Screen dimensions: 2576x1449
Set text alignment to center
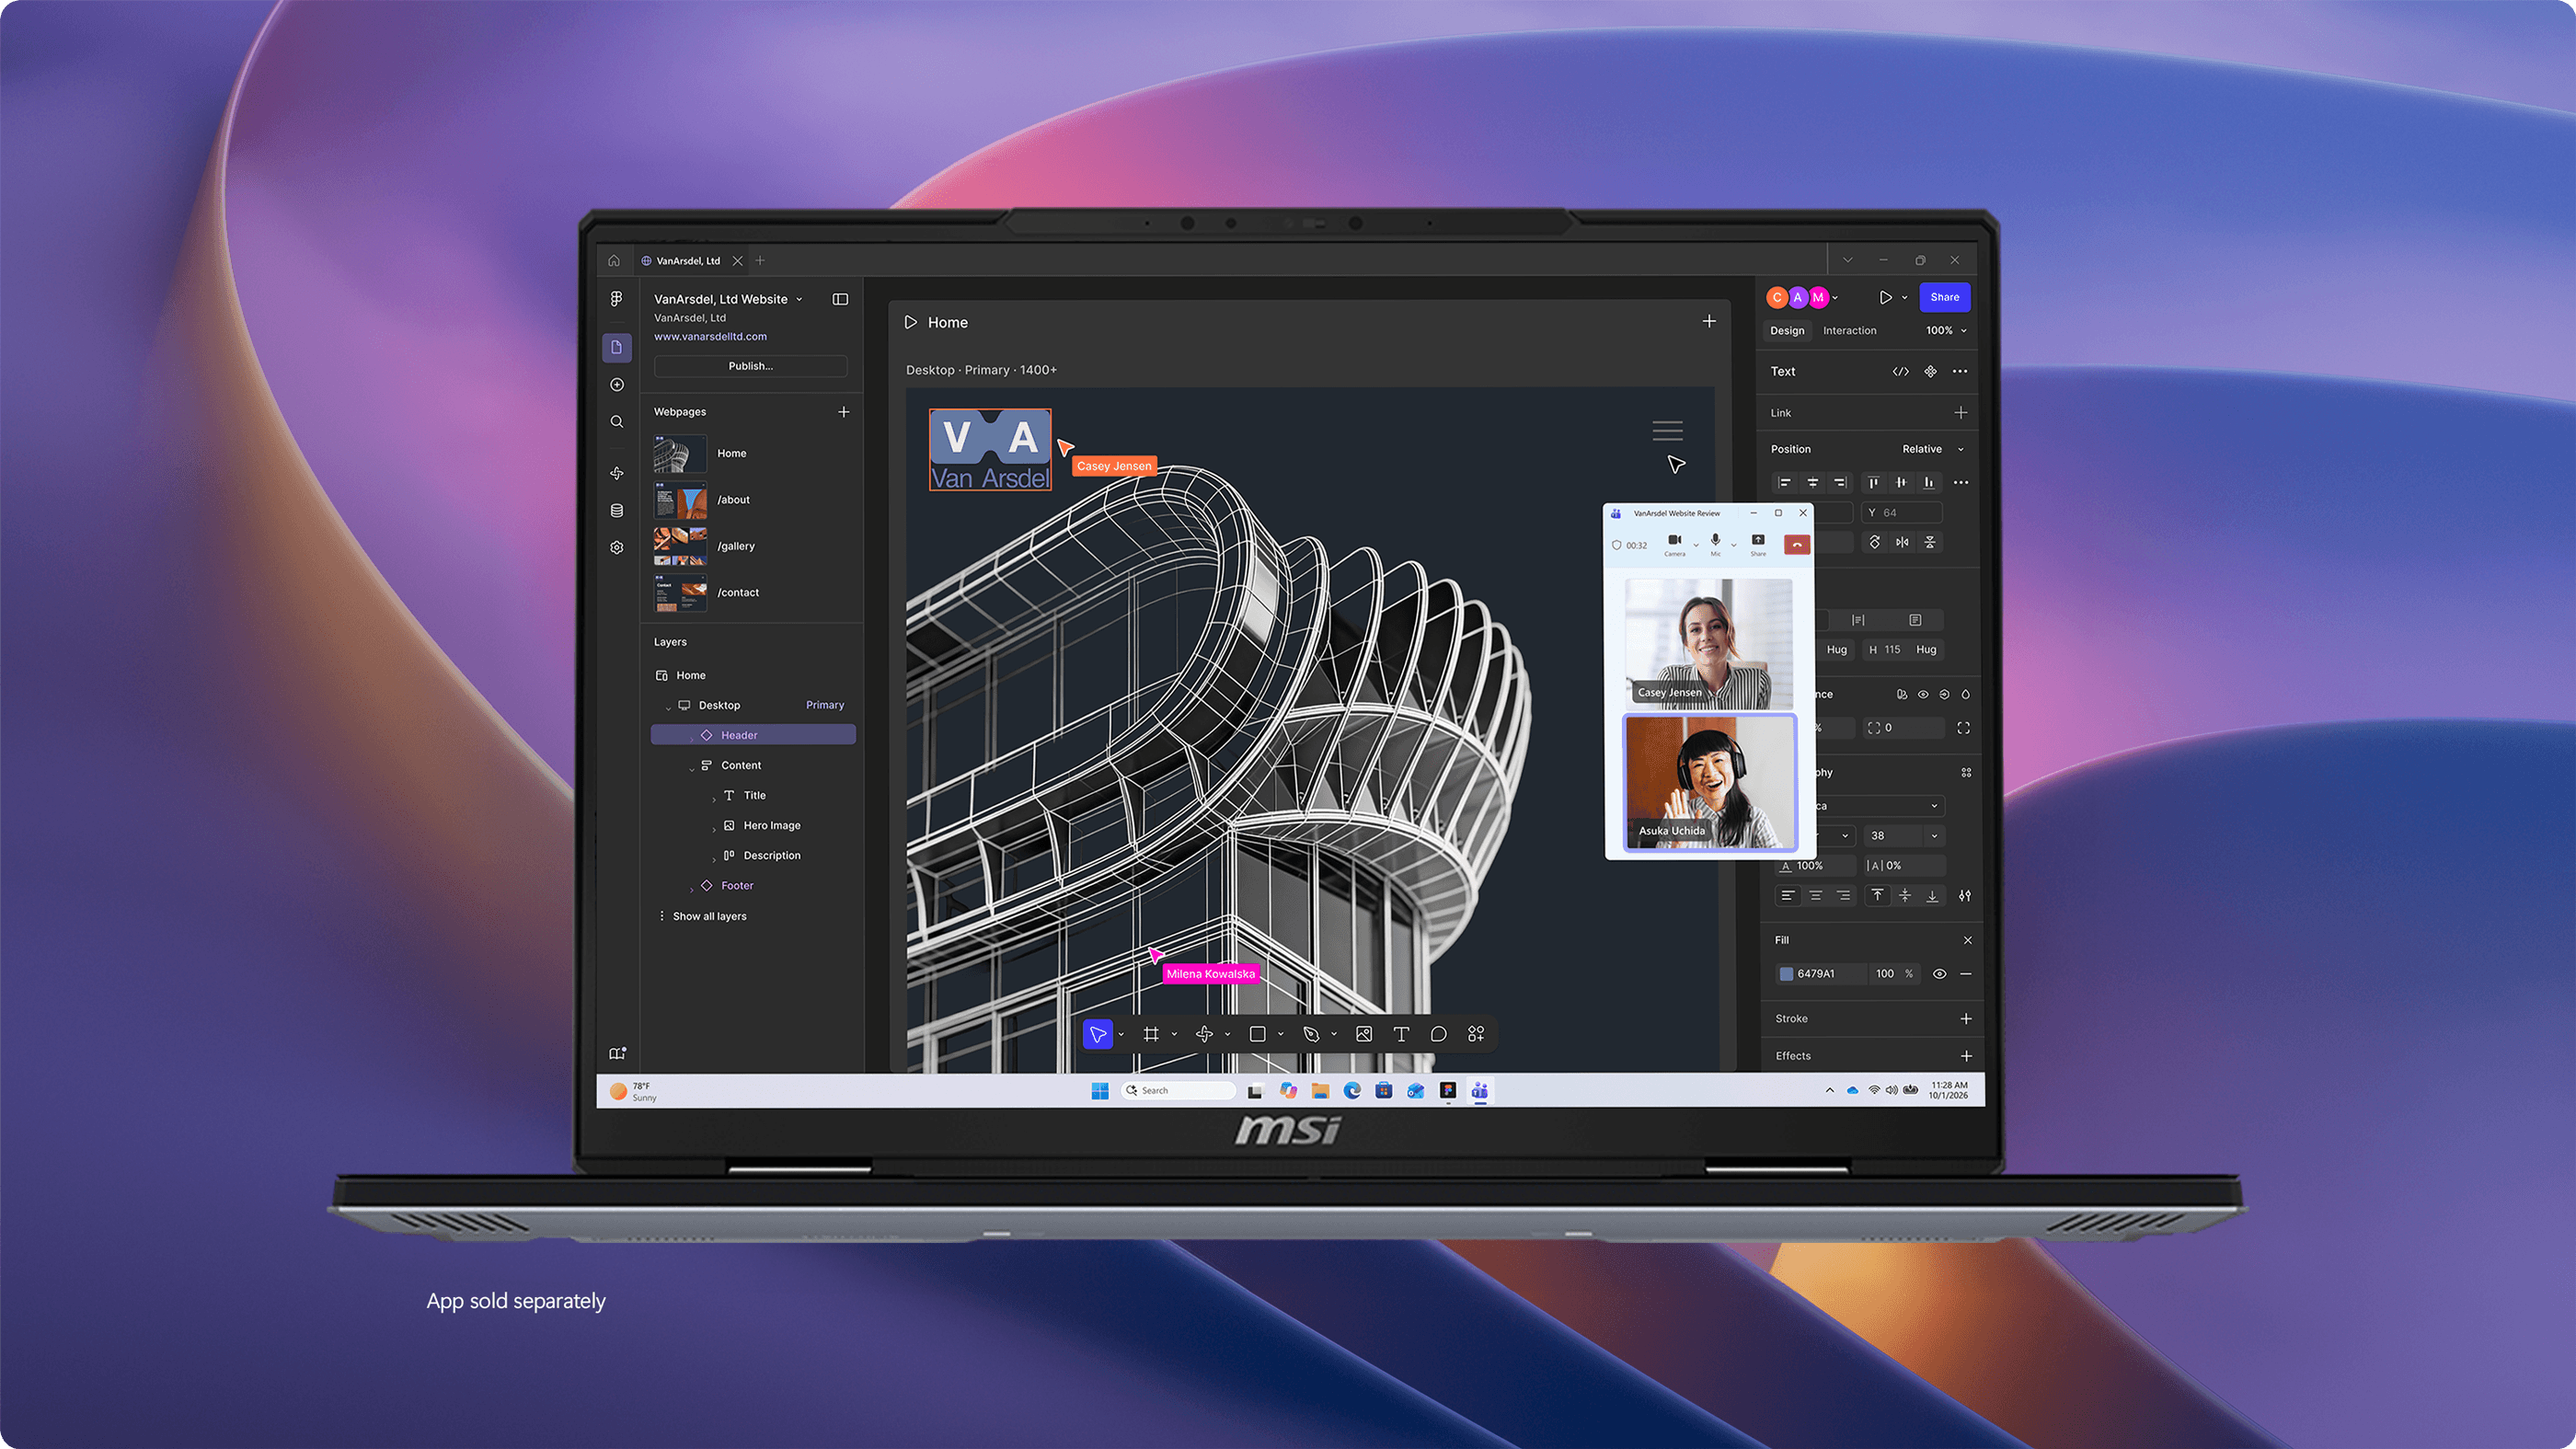click(1815, 896)
